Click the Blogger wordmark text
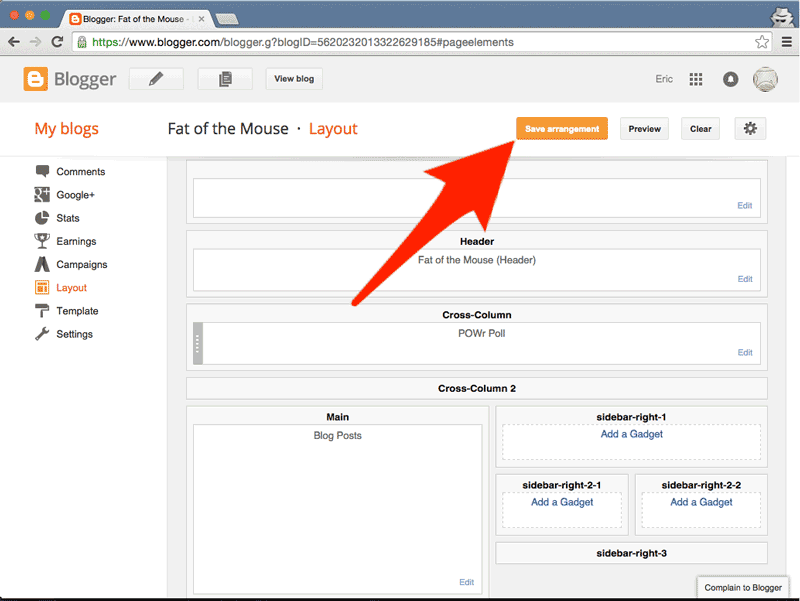The height and width of the screenshot is (601, 800). click(x=85, y=79)
